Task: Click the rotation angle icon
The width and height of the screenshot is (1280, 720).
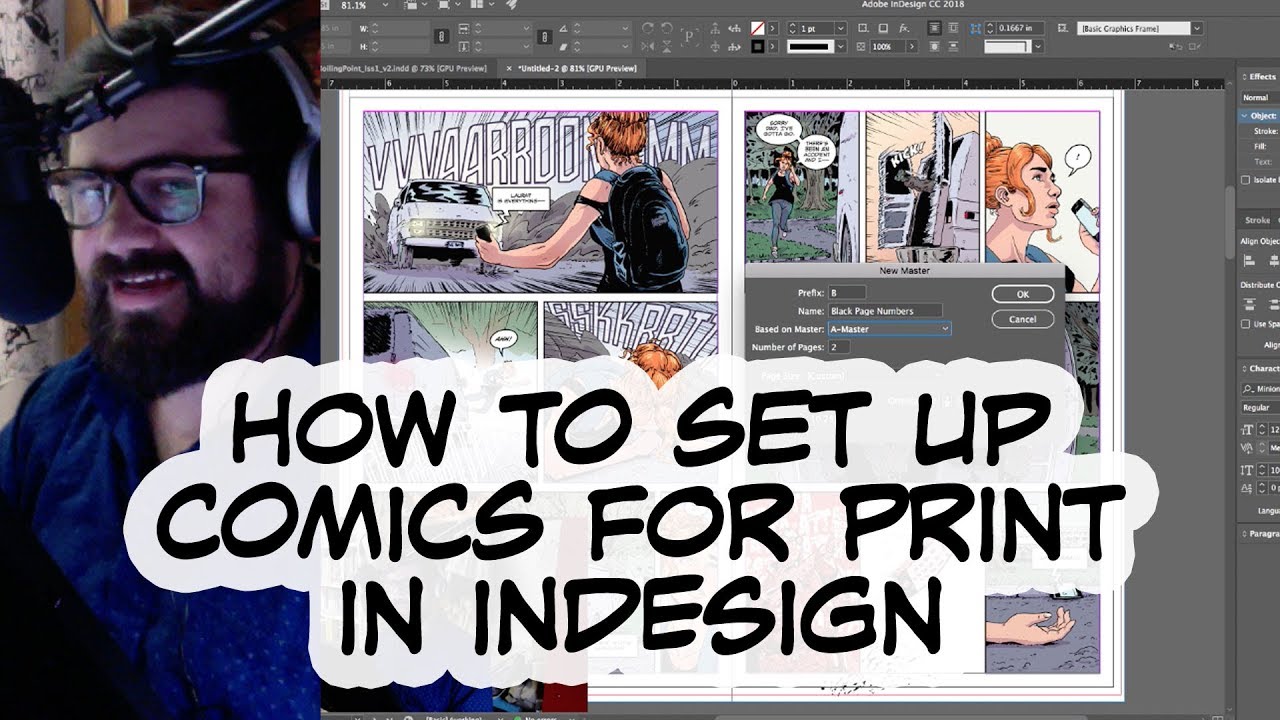Action: pyautogui.click(x=564, y=28)
